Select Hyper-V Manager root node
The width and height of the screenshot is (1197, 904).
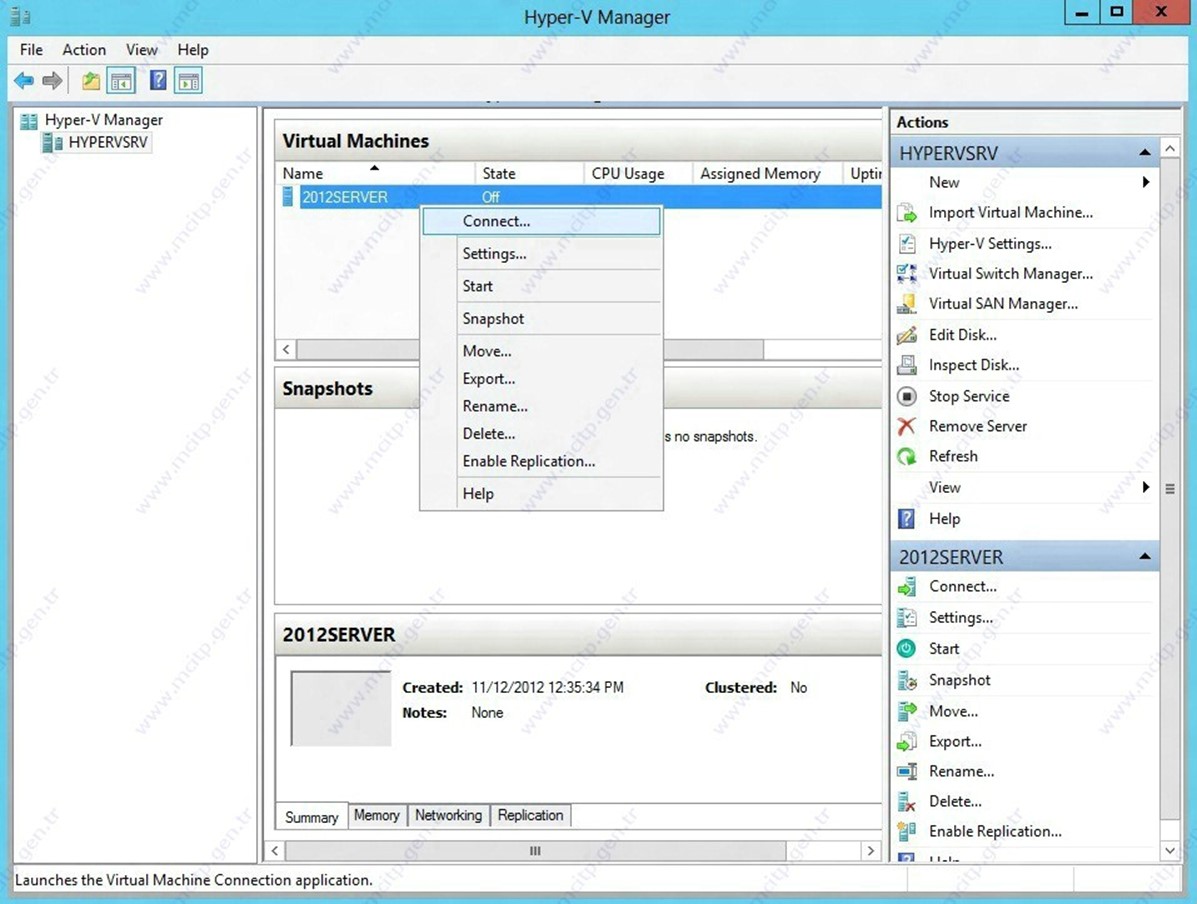click(x=104, y=120)
